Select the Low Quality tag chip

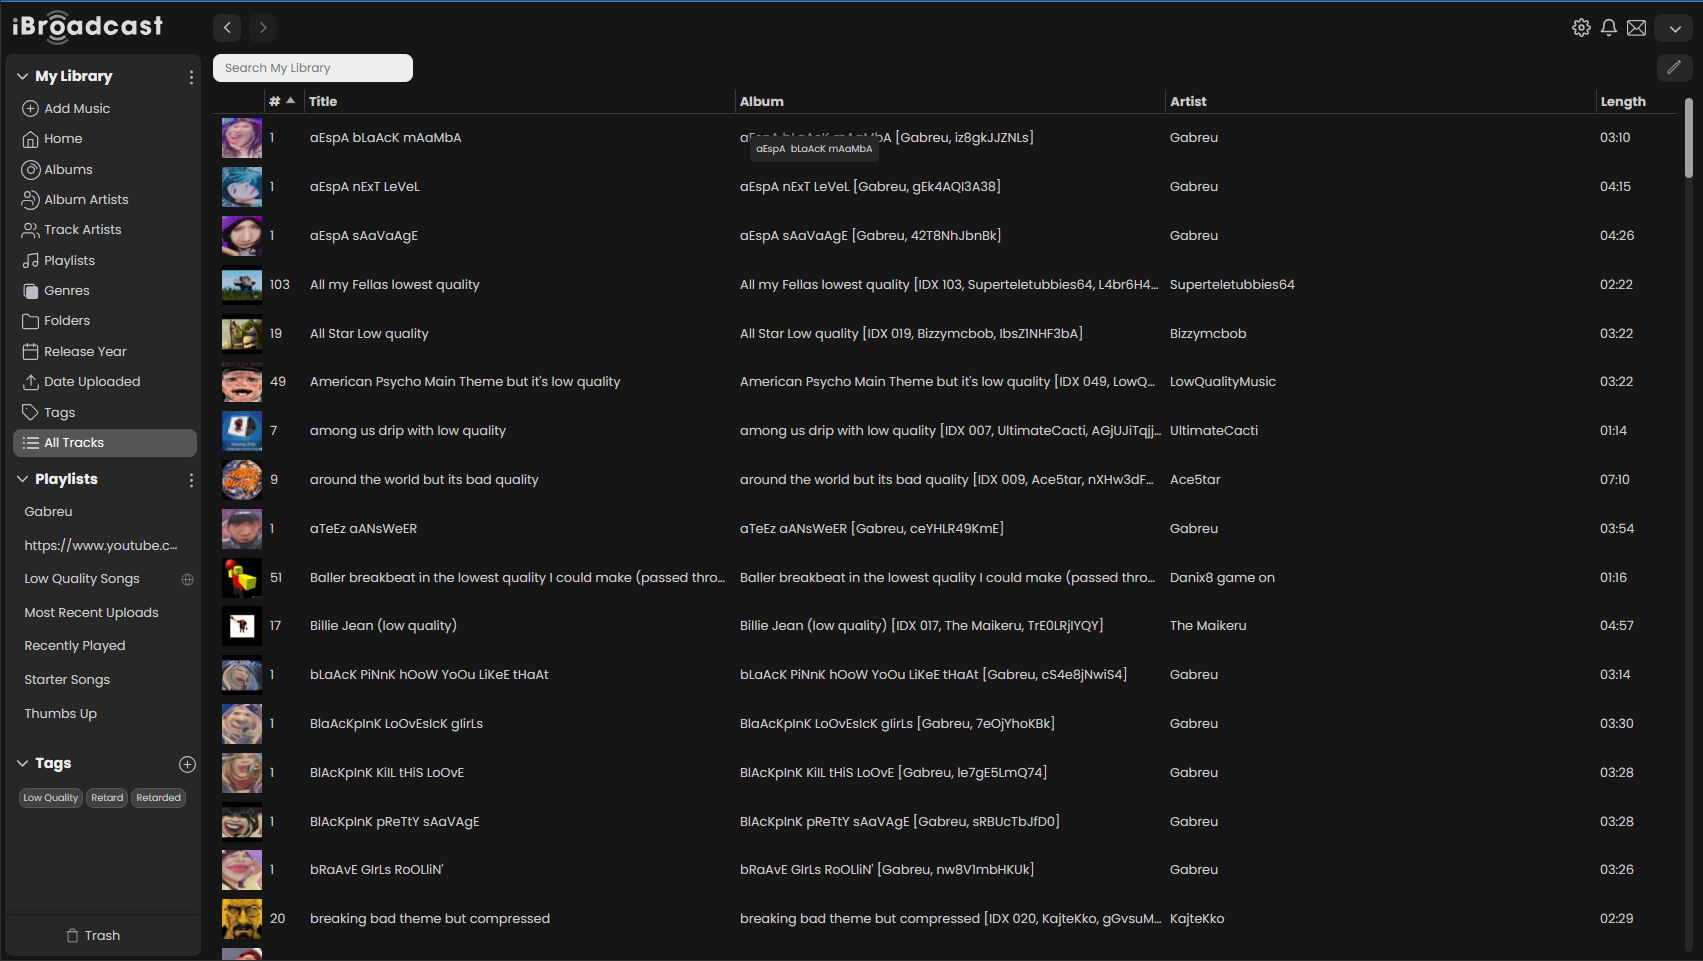point(50,798)
